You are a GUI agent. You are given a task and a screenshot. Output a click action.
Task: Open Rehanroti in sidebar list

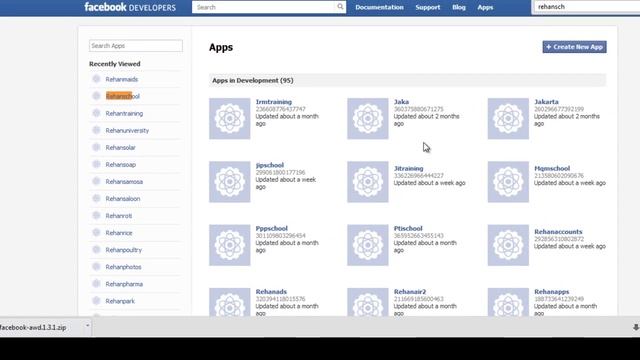click(x=119, y=216)
